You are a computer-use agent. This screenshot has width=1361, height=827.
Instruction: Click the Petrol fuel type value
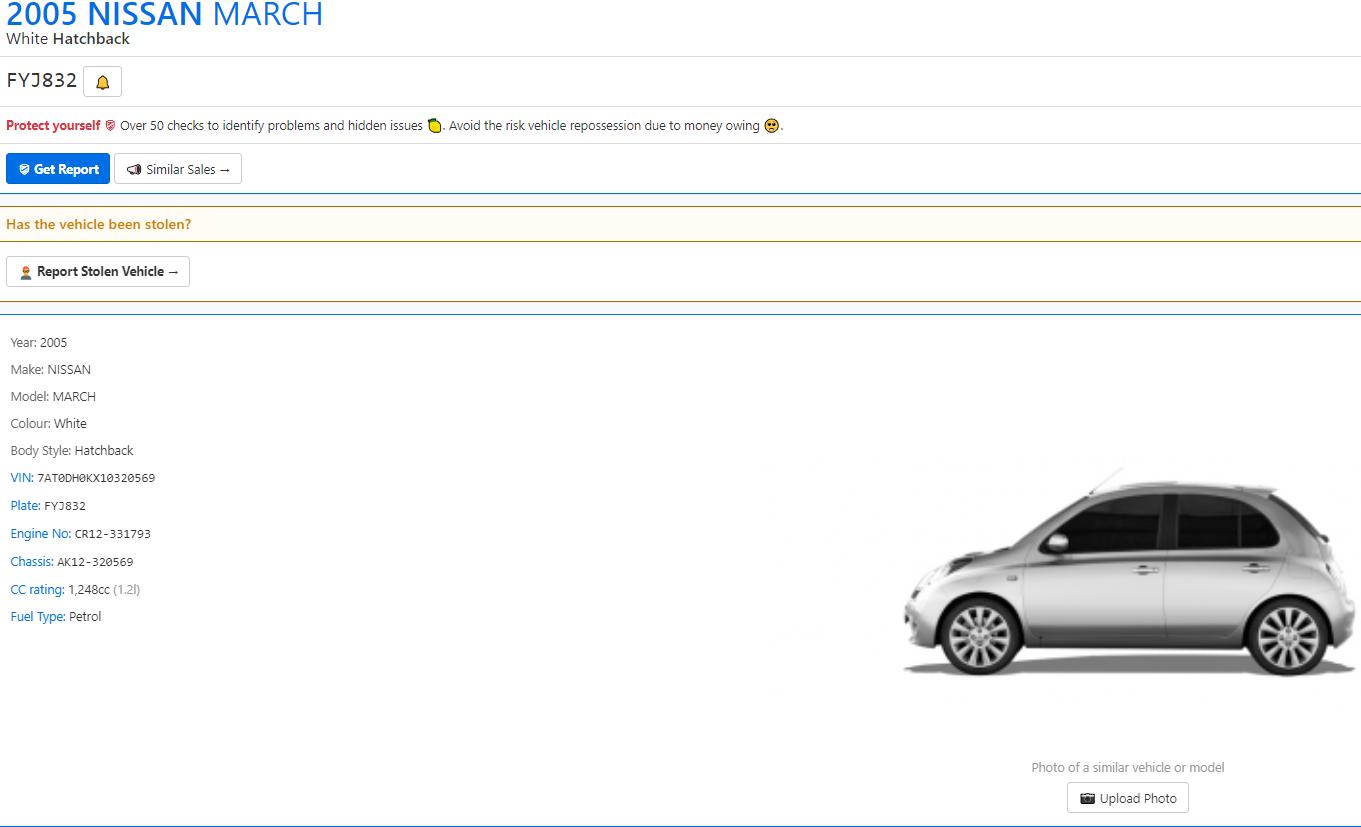(85, 617)
